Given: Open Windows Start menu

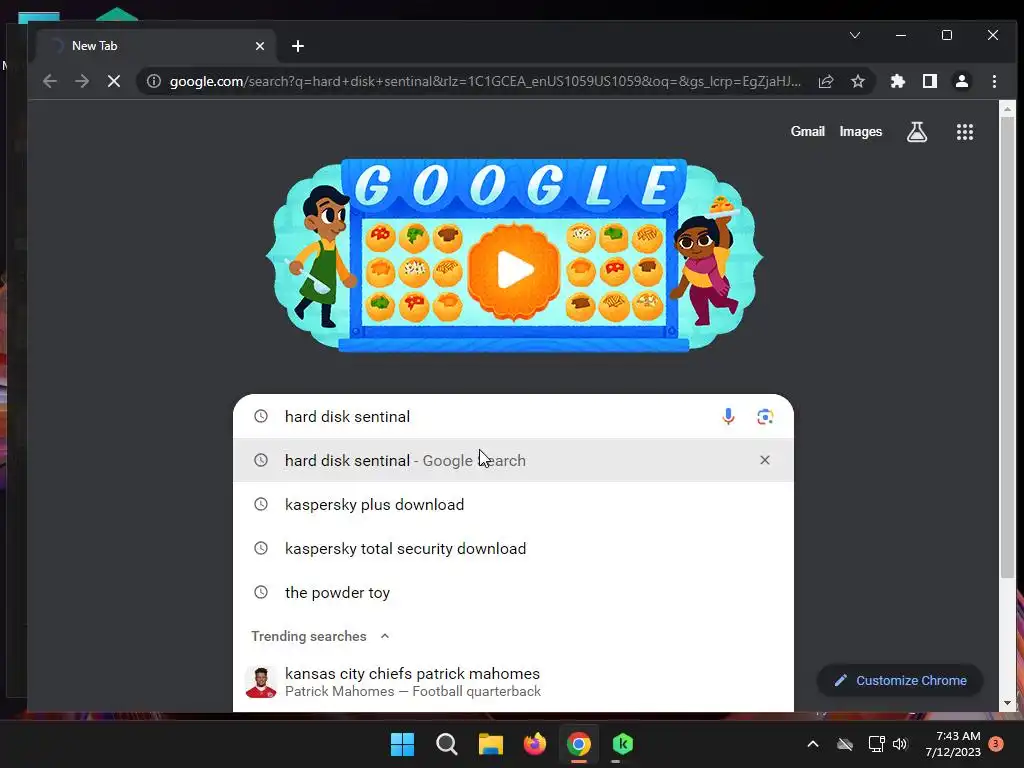Looking at the screenshot, I should 402,744.
